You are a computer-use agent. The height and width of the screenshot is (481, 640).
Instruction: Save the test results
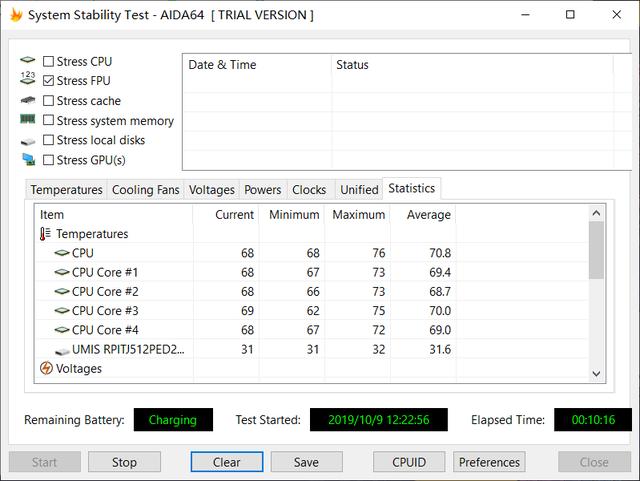tap(307, 462)
